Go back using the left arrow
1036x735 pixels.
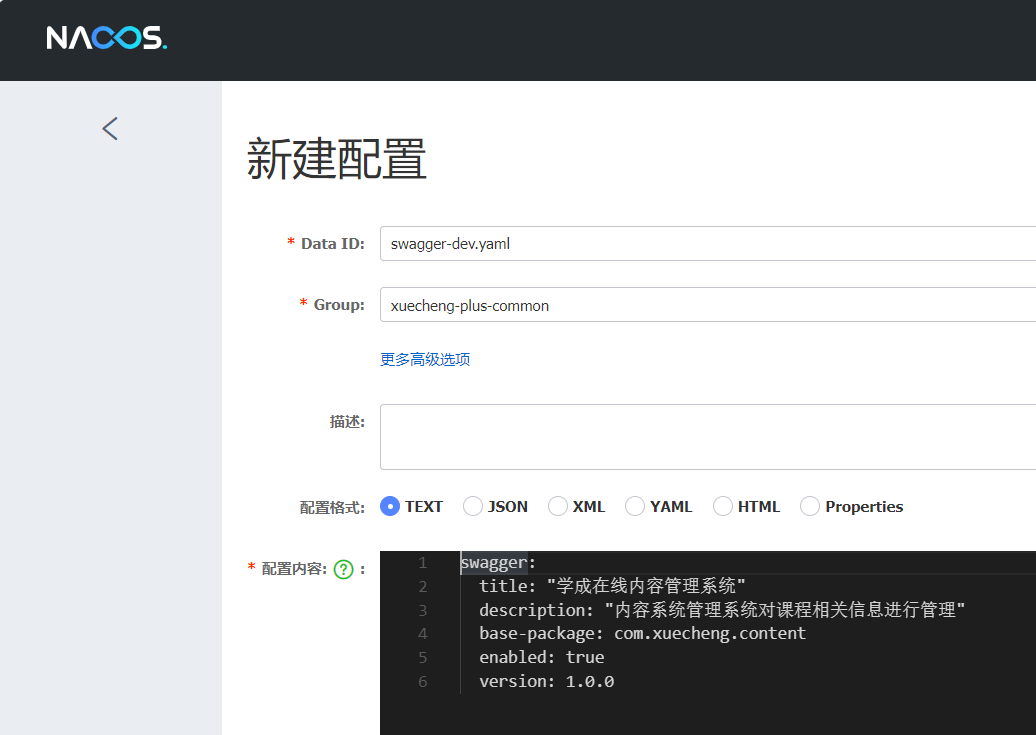coord(110,128)
